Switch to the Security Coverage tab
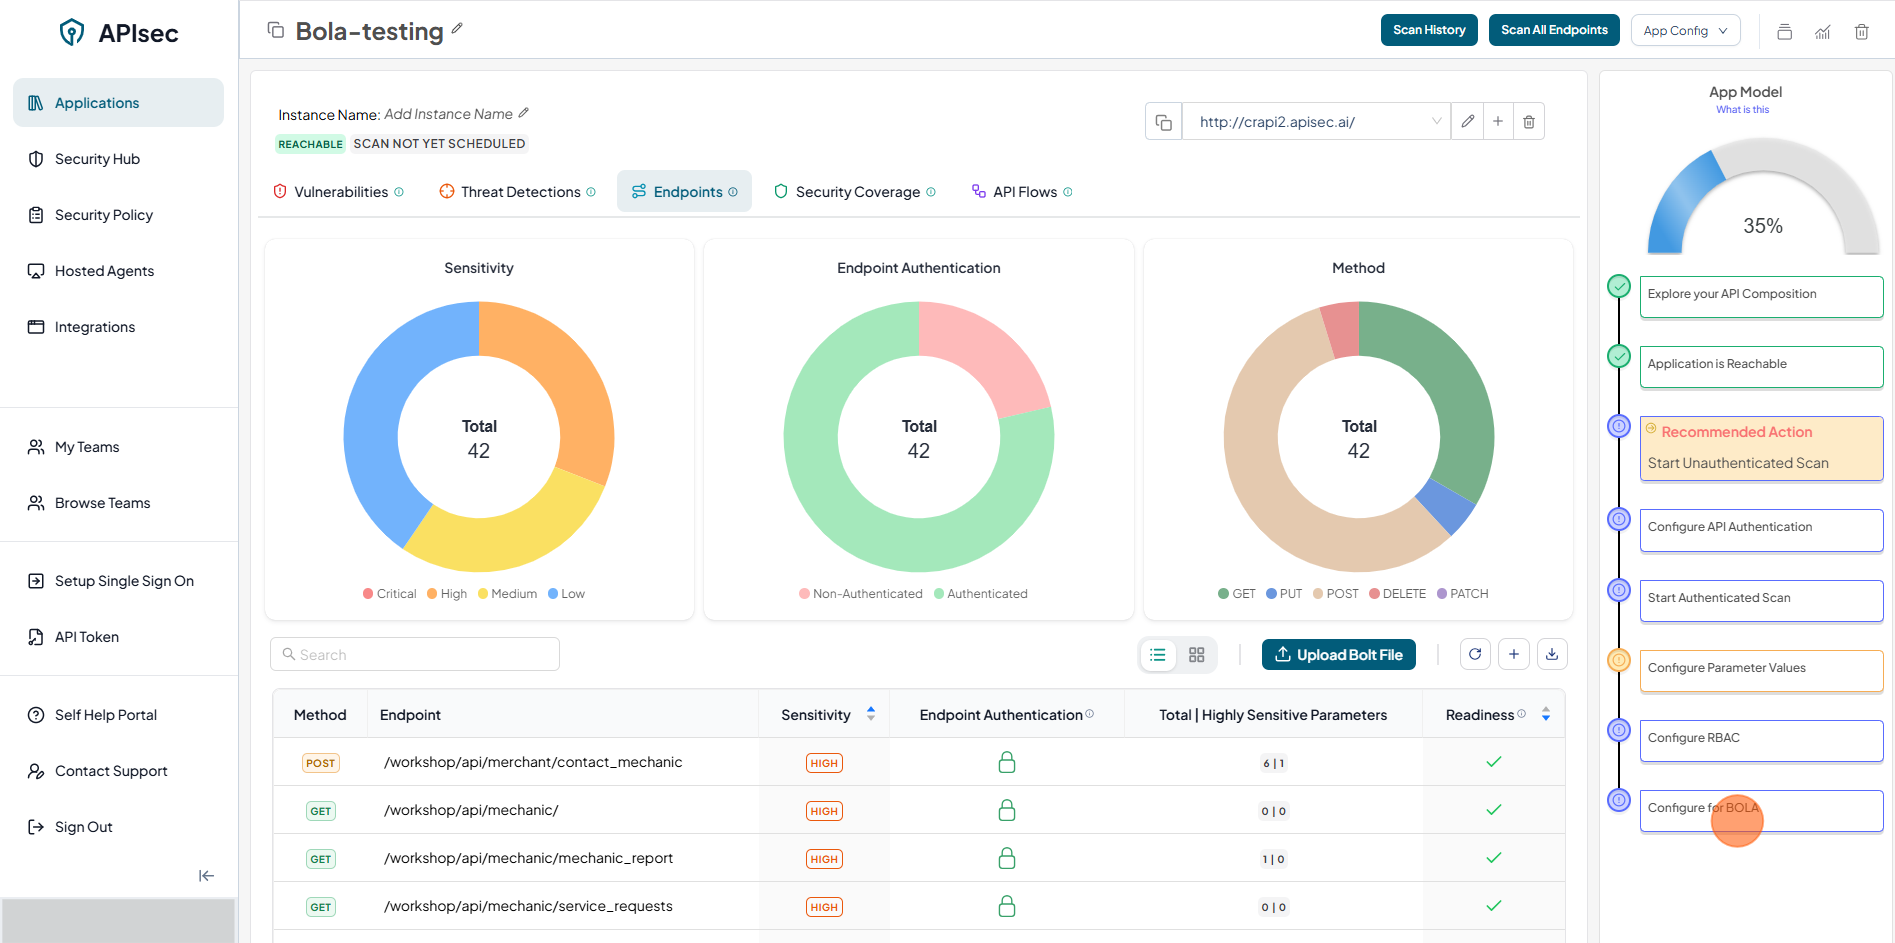This screenshot has width=1895, height=943. pos(856,192)
